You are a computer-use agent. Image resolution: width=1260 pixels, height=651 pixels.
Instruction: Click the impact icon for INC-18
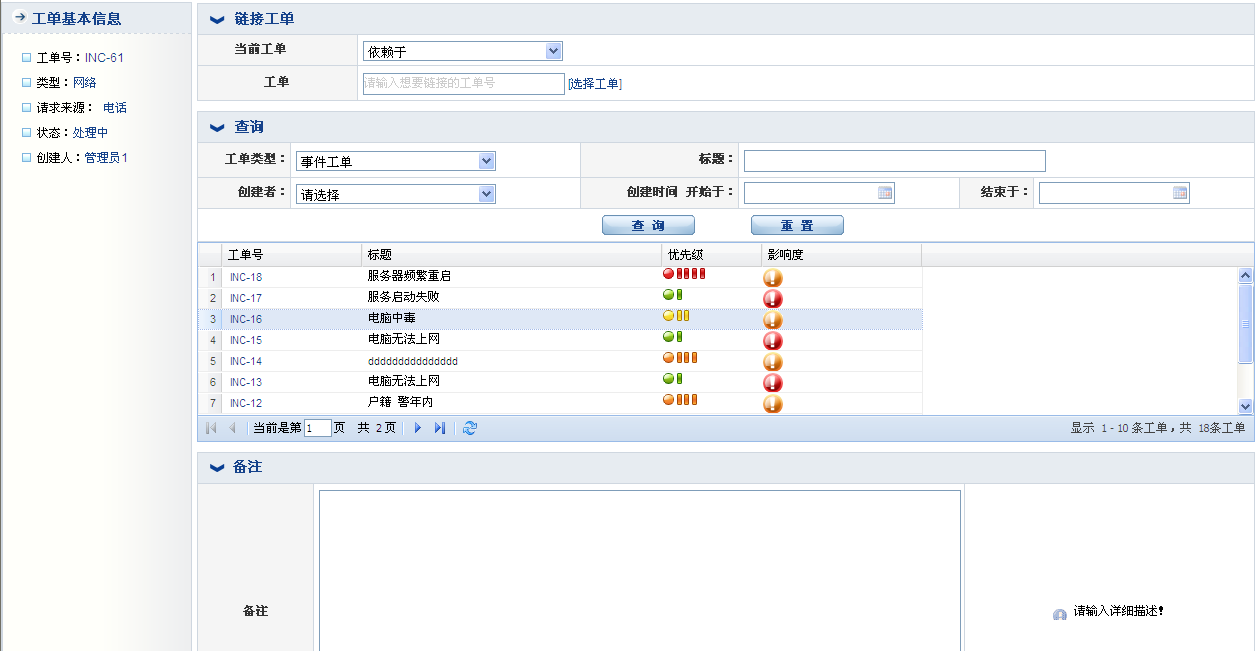773,278
